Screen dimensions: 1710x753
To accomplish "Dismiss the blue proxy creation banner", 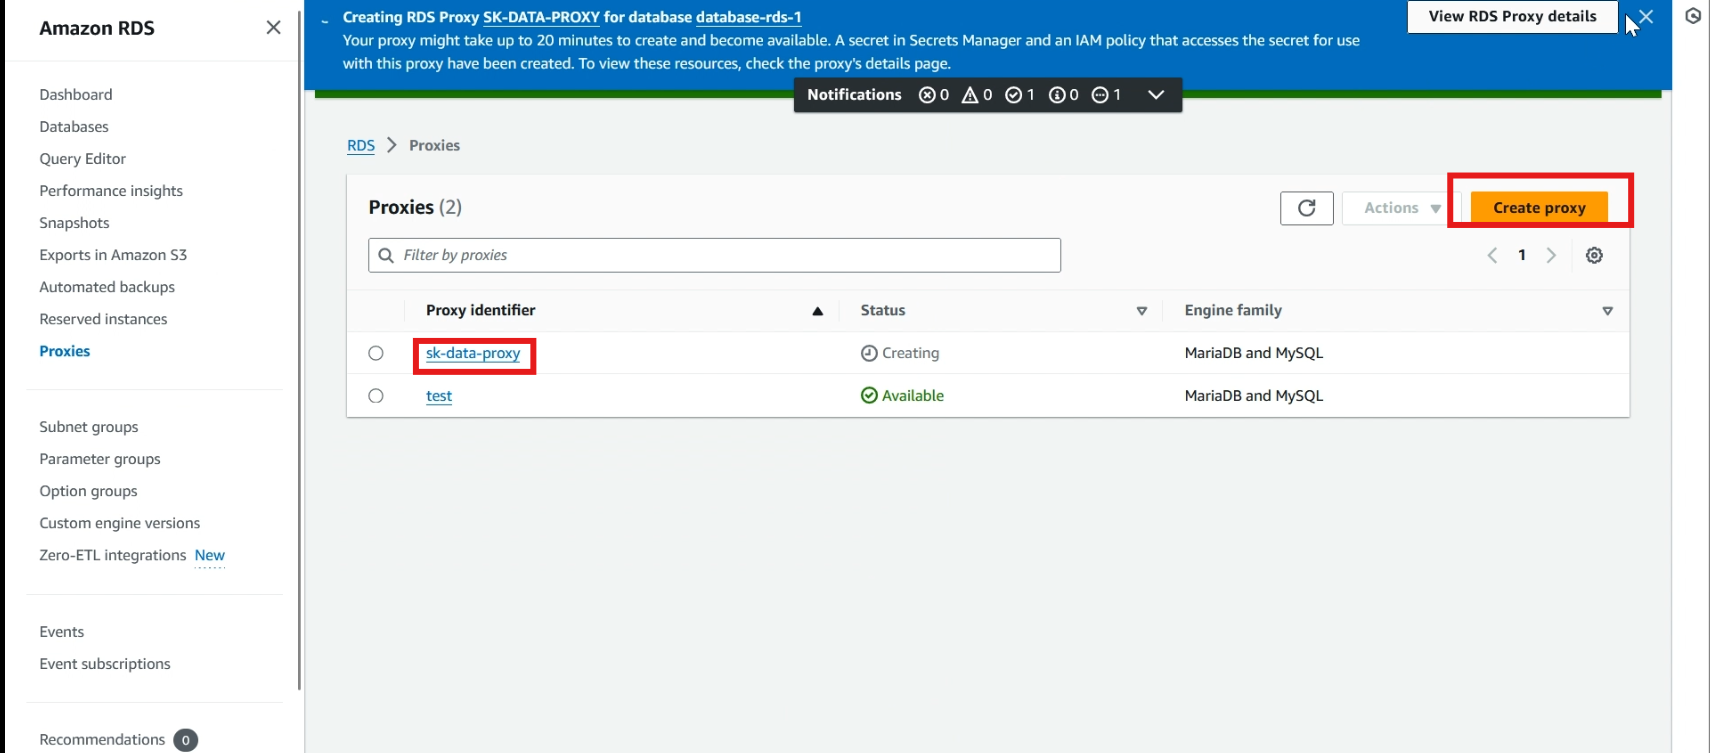I will click(x=1646, y=17).
